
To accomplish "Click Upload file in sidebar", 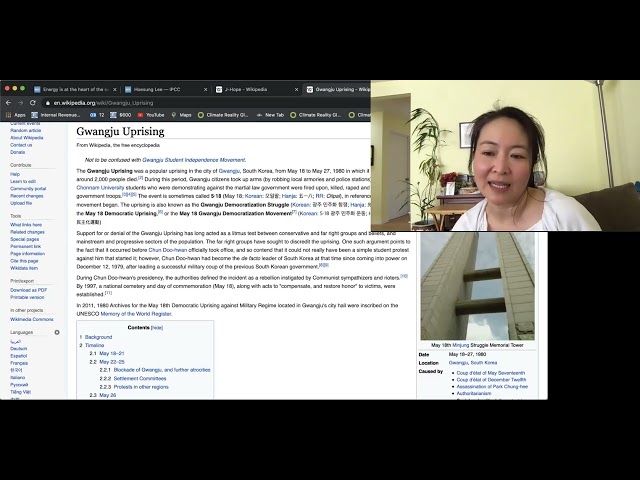I will [21, 203].
